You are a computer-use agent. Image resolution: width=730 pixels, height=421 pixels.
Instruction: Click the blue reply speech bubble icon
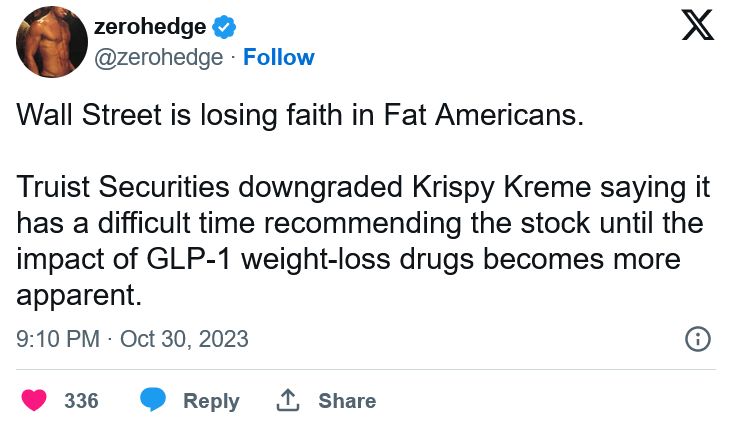153,401
